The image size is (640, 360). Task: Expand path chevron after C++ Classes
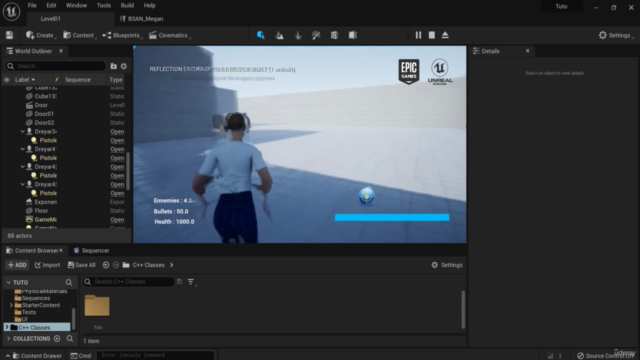coord(171,265)
